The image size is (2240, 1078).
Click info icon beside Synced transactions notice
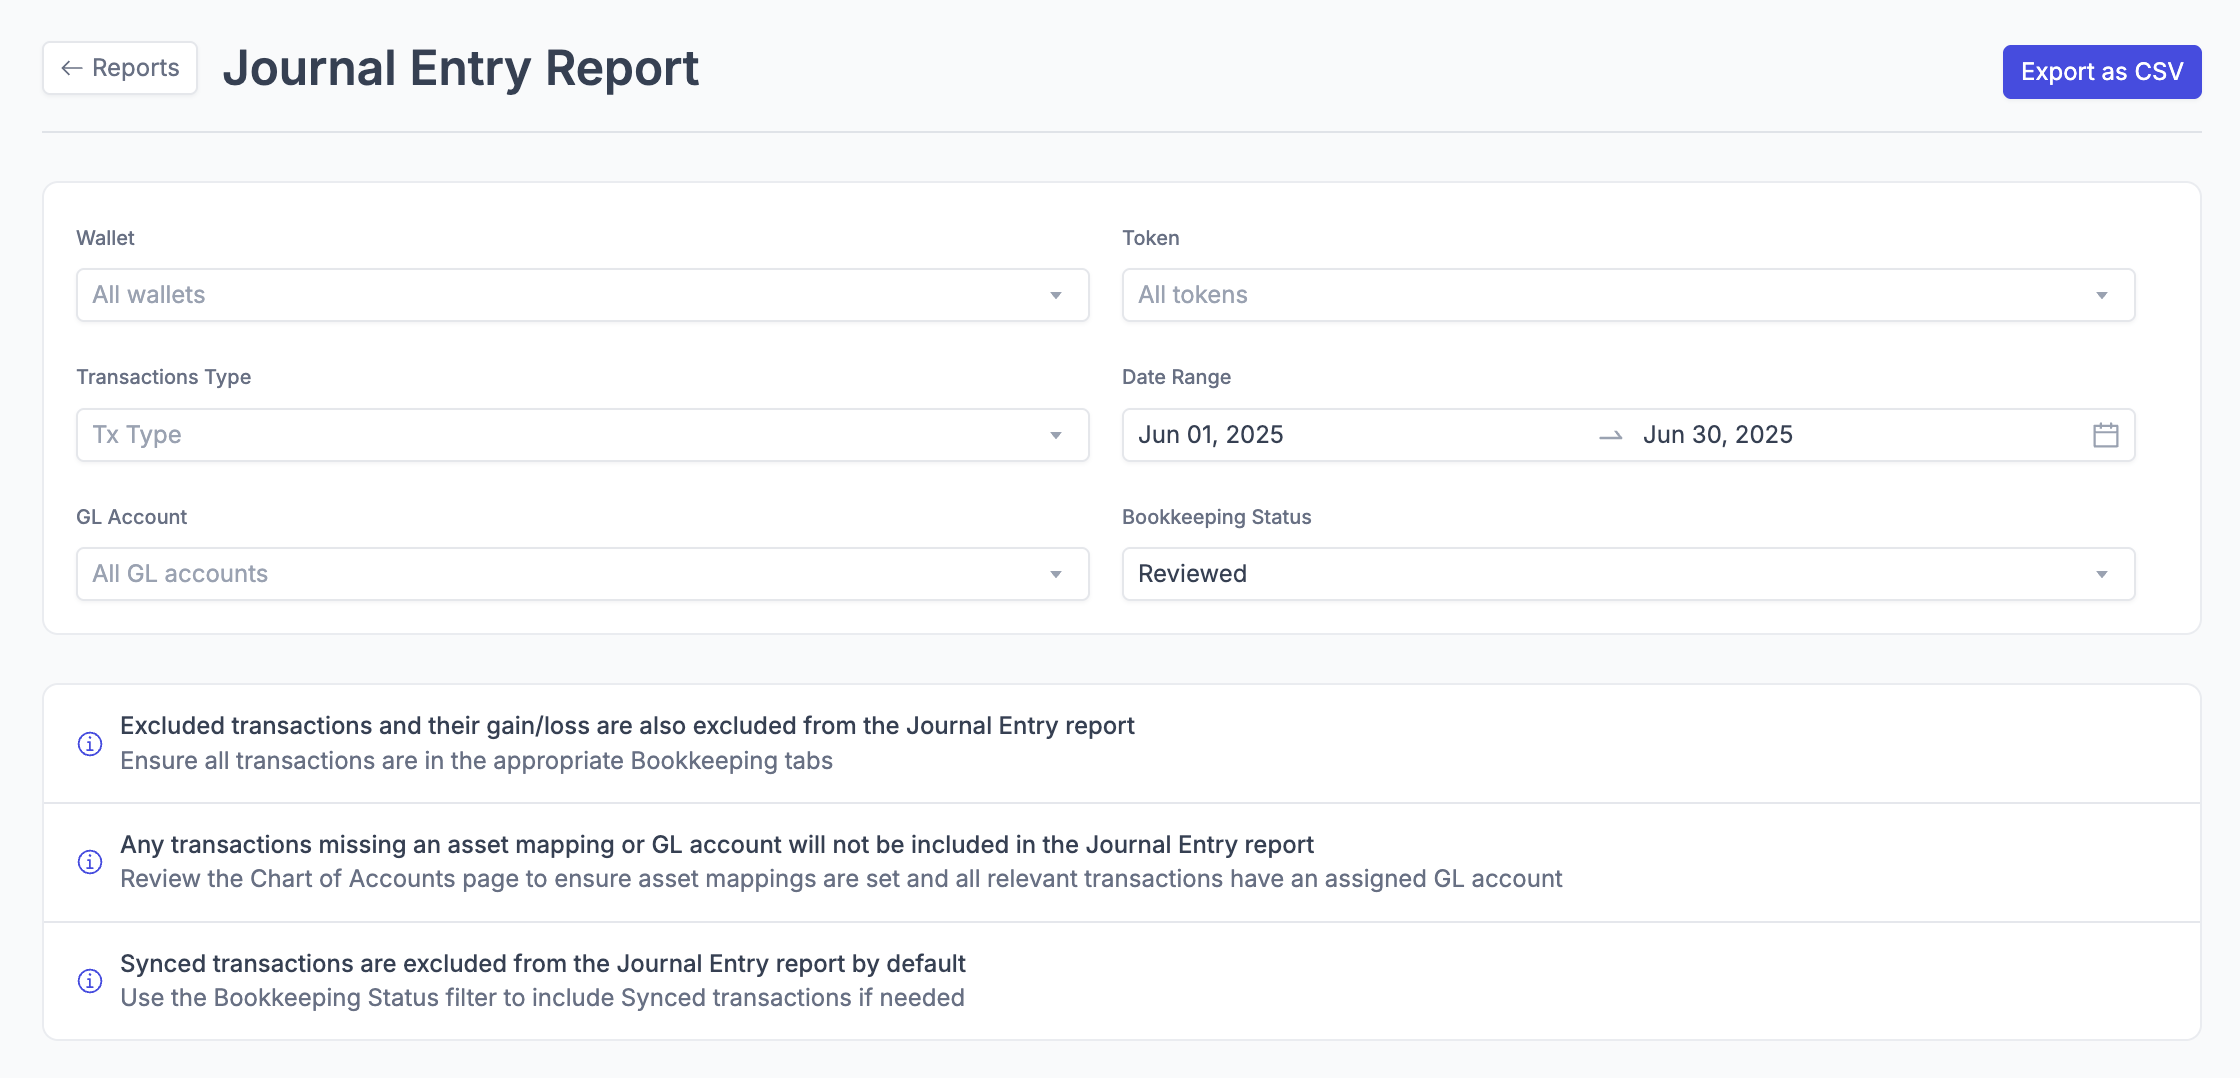coord(90,981)
